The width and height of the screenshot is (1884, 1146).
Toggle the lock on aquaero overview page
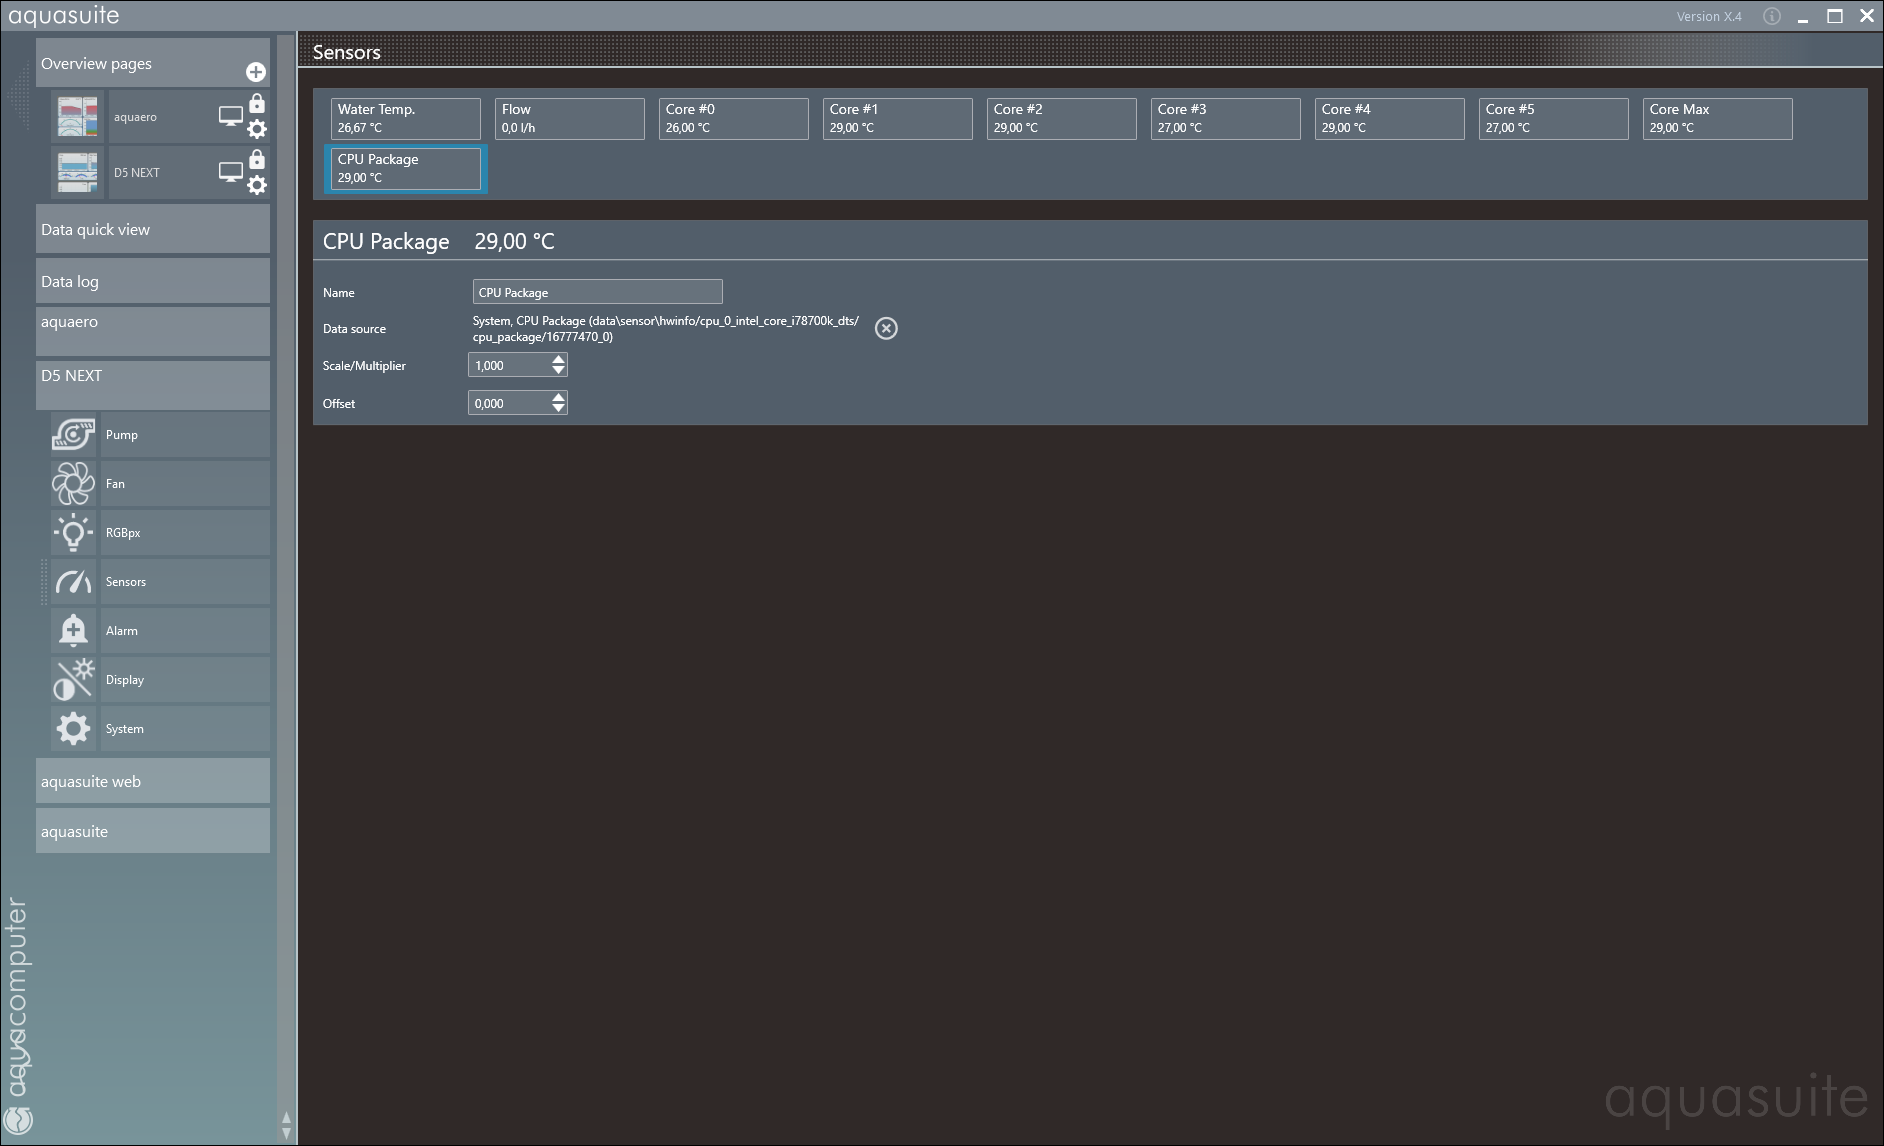click(257, 103)
